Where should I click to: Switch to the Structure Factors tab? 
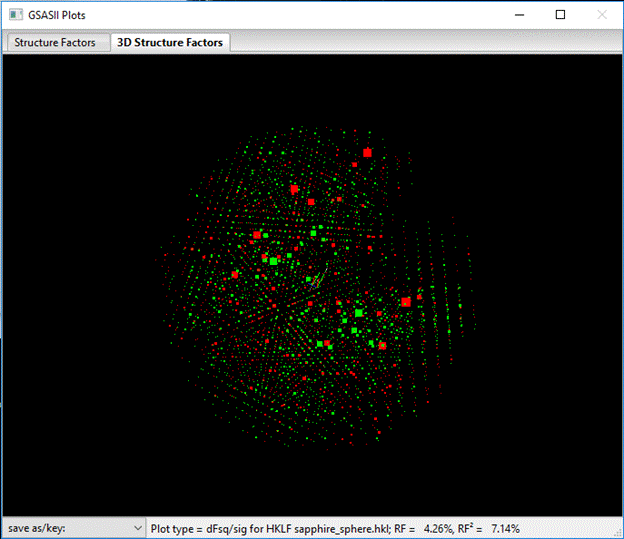click(55, 43)
